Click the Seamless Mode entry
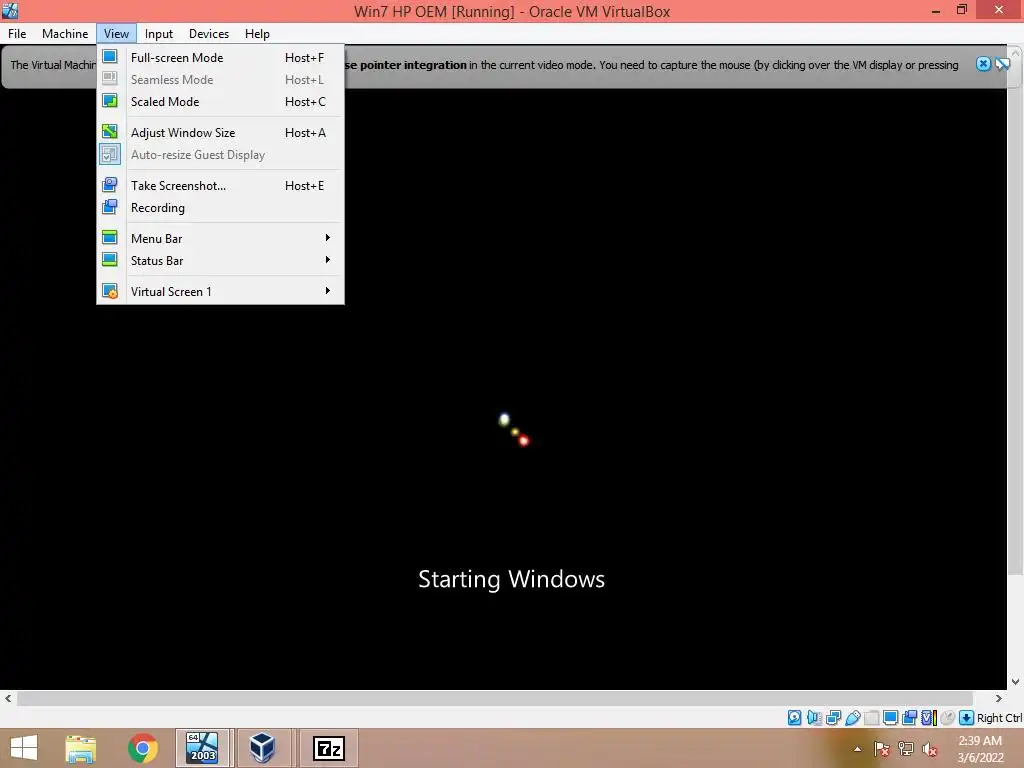 click(x=220, y=80)
